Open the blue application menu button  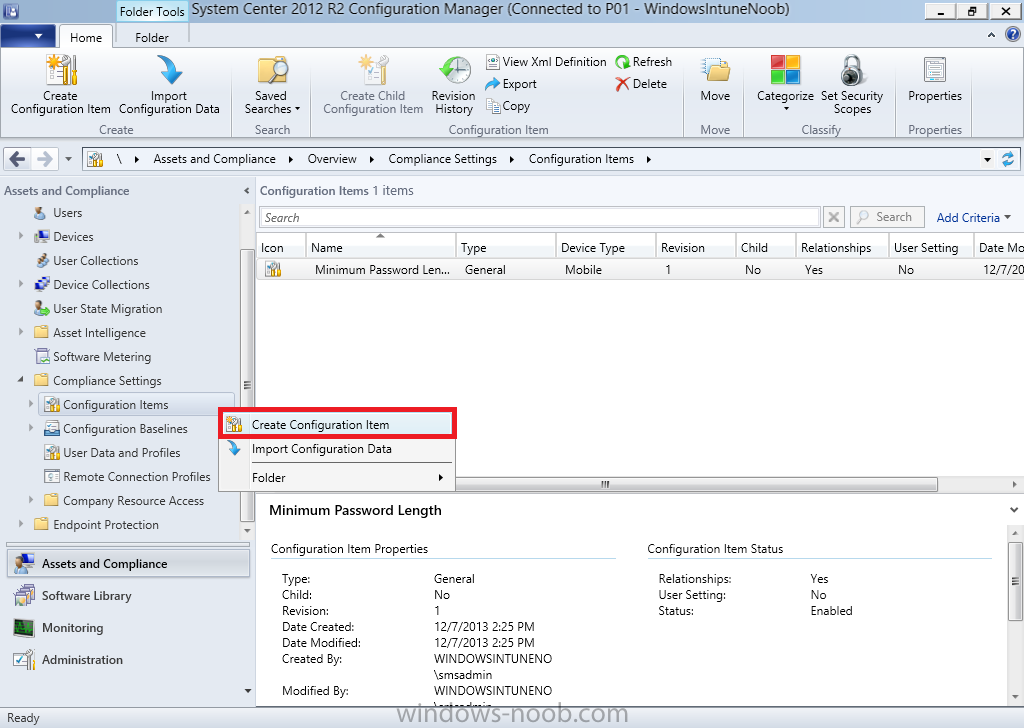[27, 36]
